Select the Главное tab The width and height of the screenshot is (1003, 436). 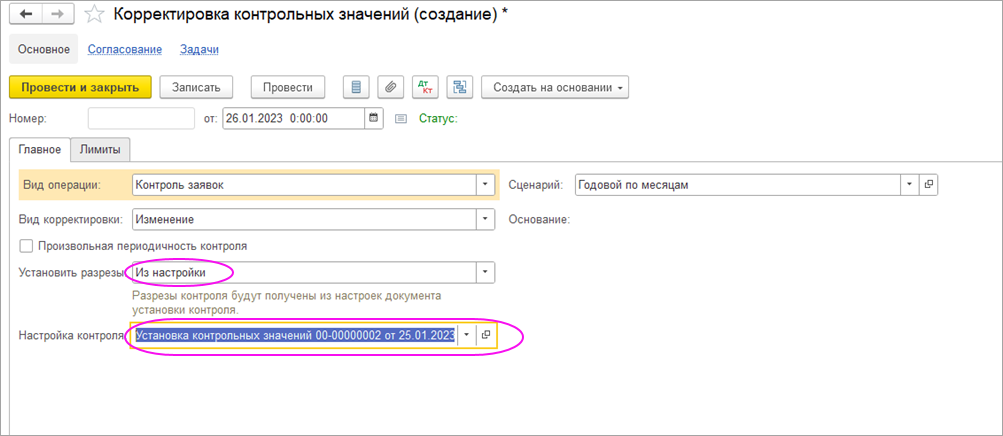[39, 150]
